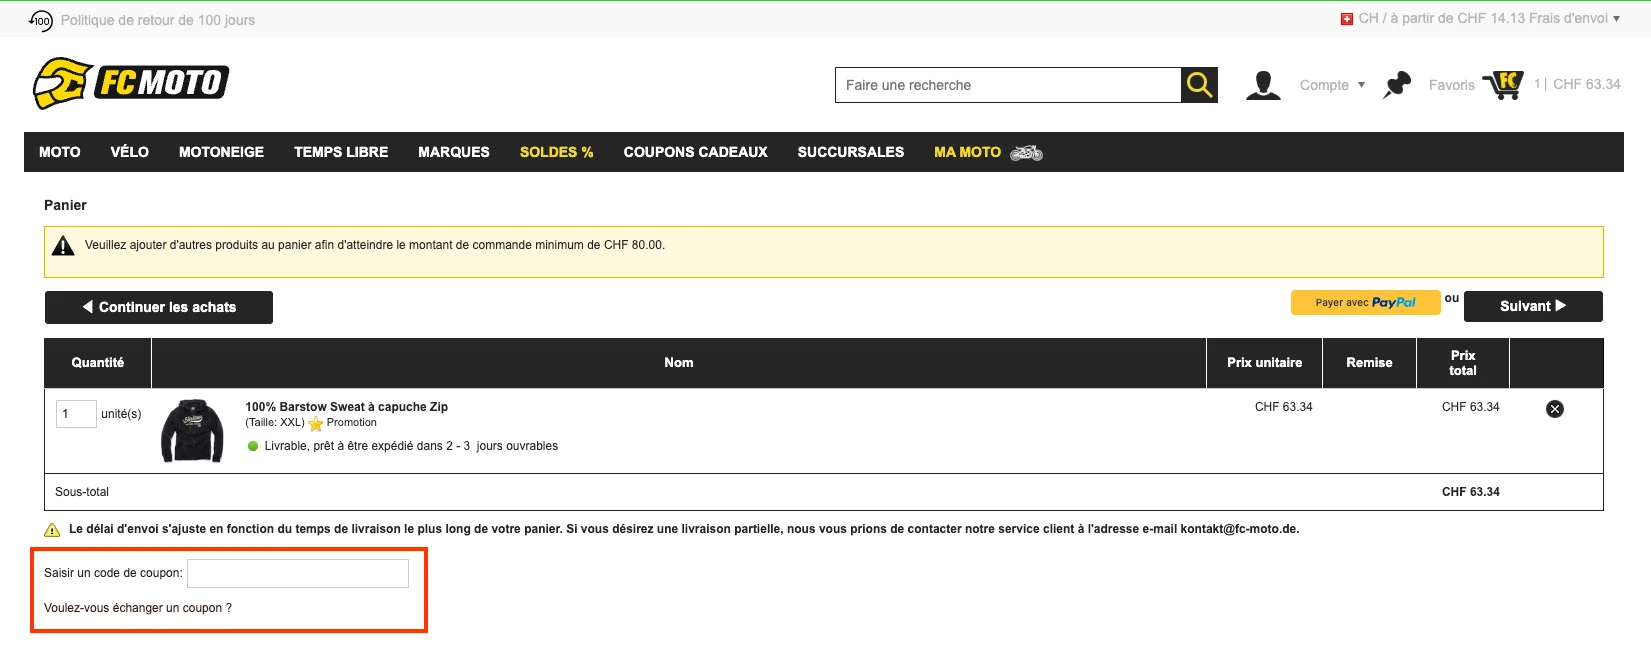
Task: Click the subtotal amount CHF 63.34
Action: 1471,492
